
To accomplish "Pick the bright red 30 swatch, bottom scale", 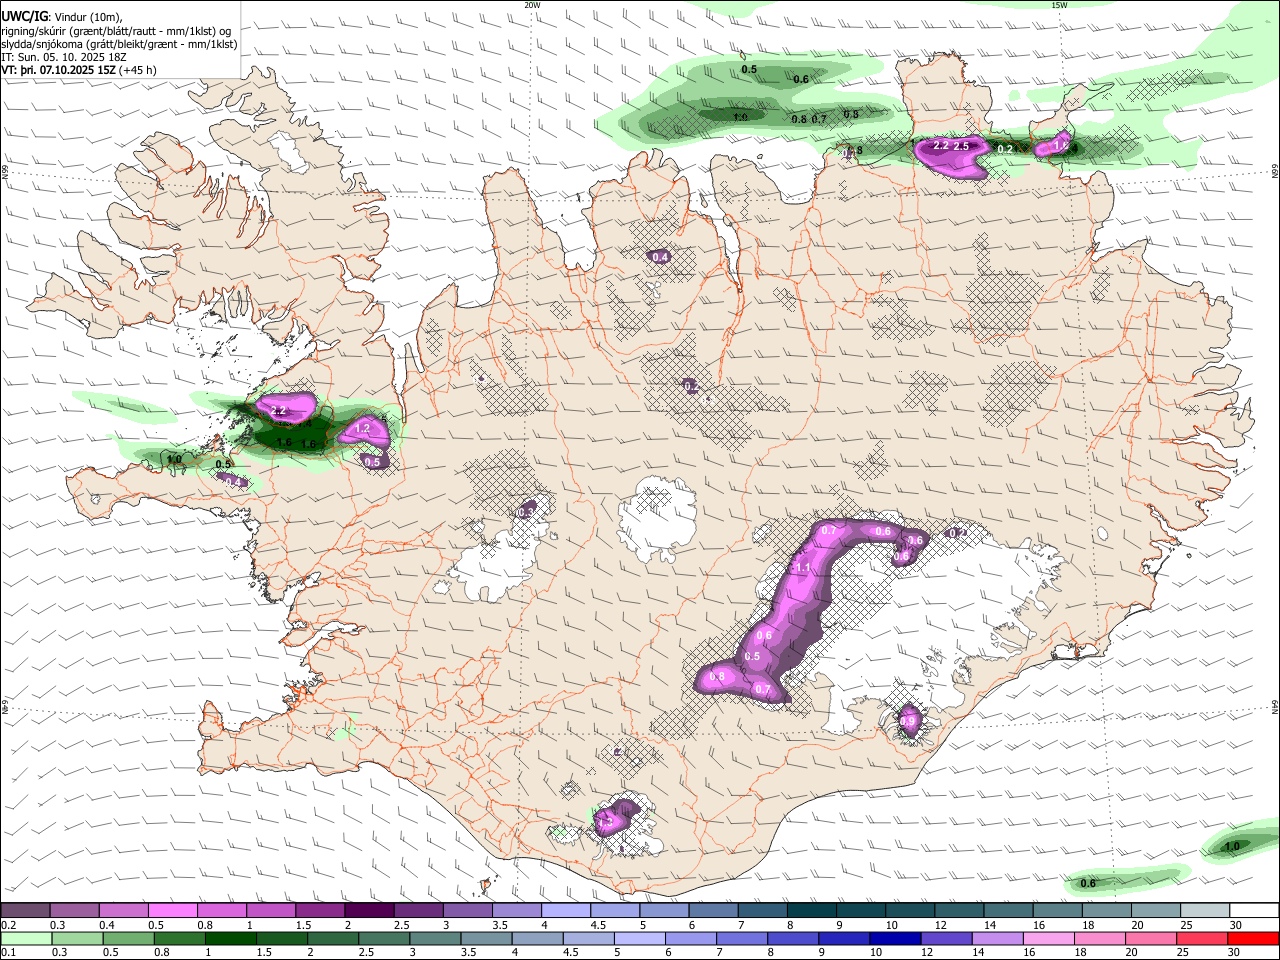I will coord(1254,939).
